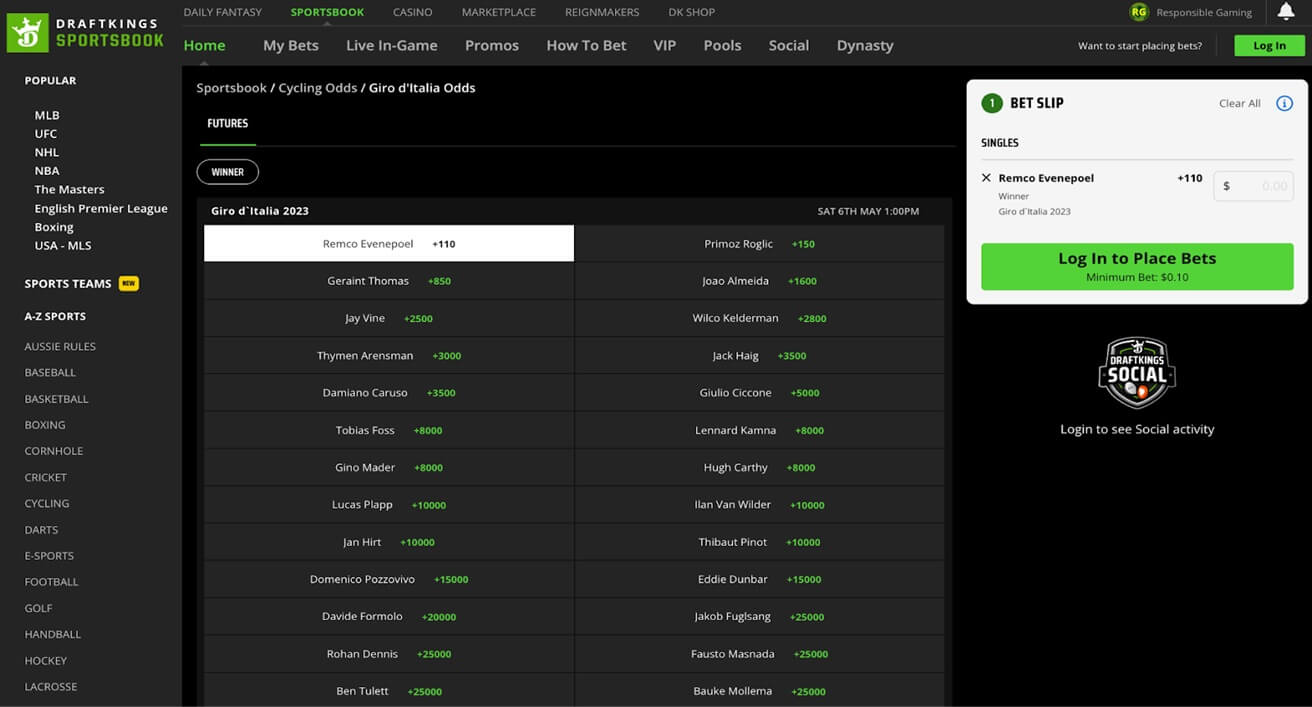Expand the Cycling sports category

(x=46, y=503)
